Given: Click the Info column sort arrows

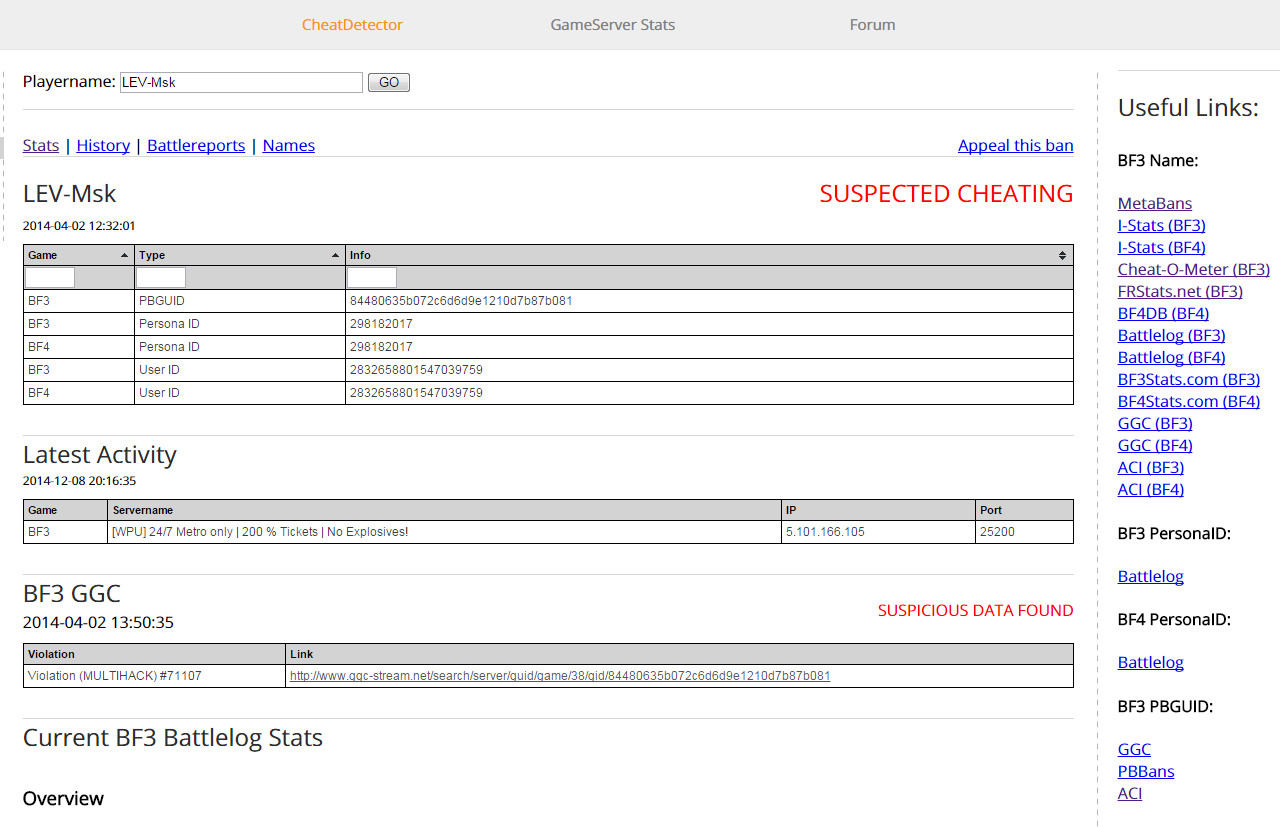Looking at the screenshot, I should (1062, 256).
